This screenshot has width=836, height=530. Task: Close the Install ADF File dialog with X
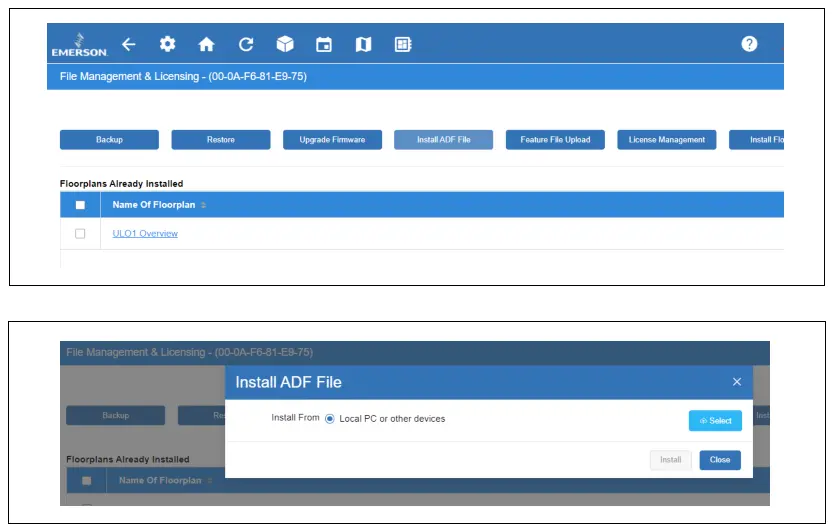tap(737, 382)
